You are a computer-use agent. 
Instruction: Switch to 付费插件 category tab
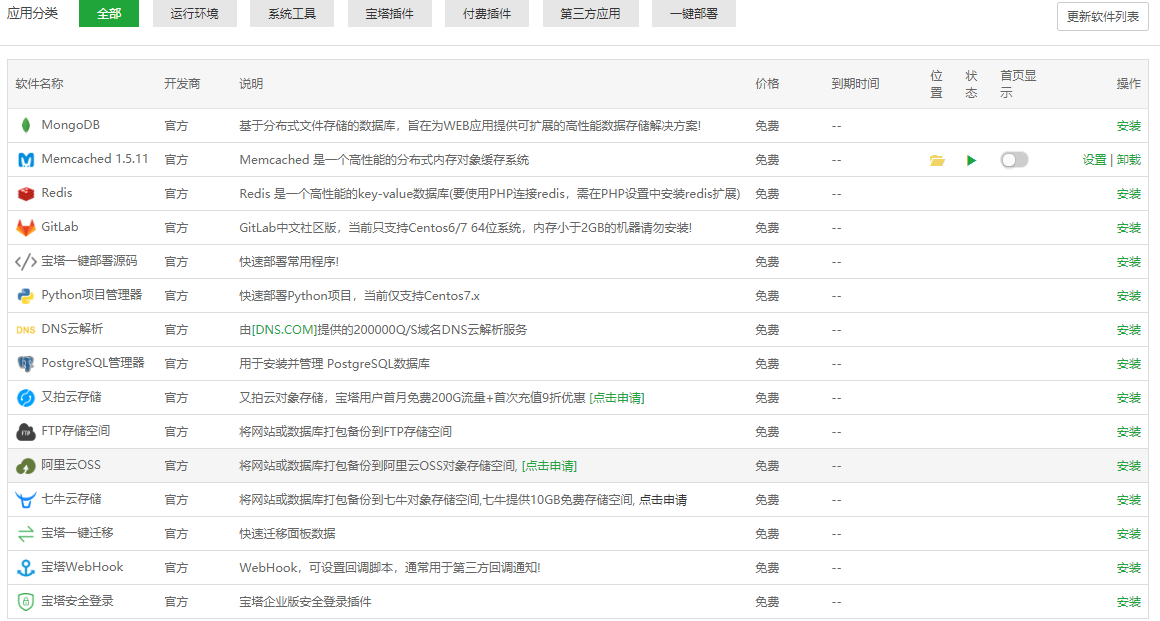point(487,13)
